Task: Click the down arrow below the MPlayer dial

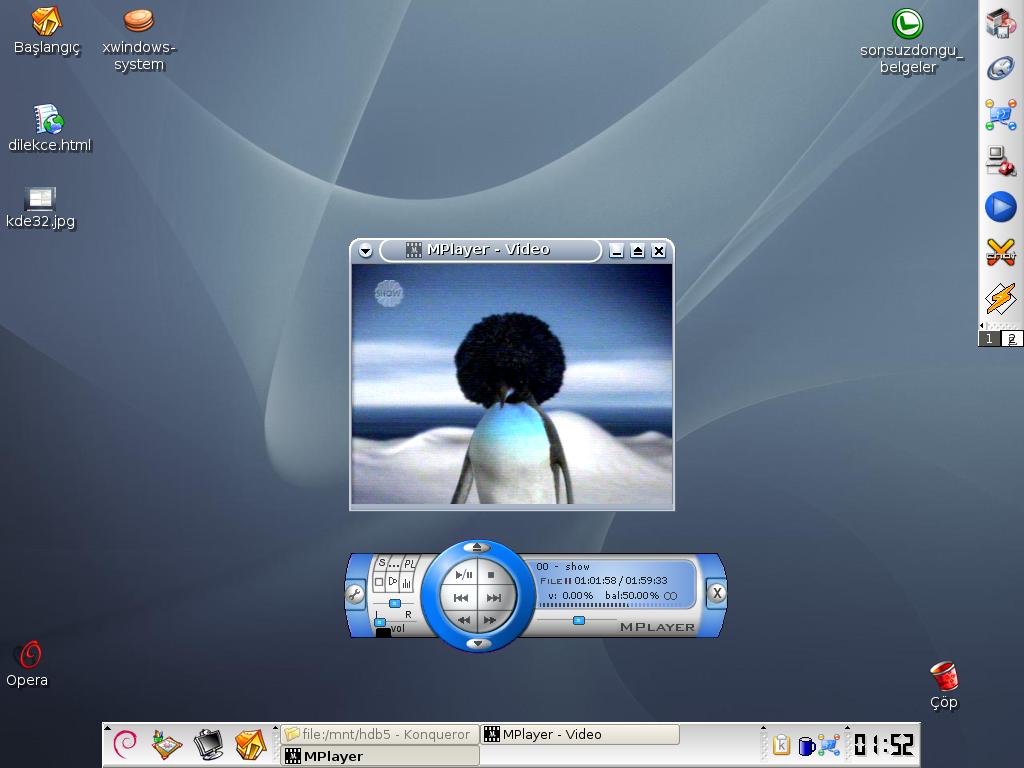Action: 478,643
